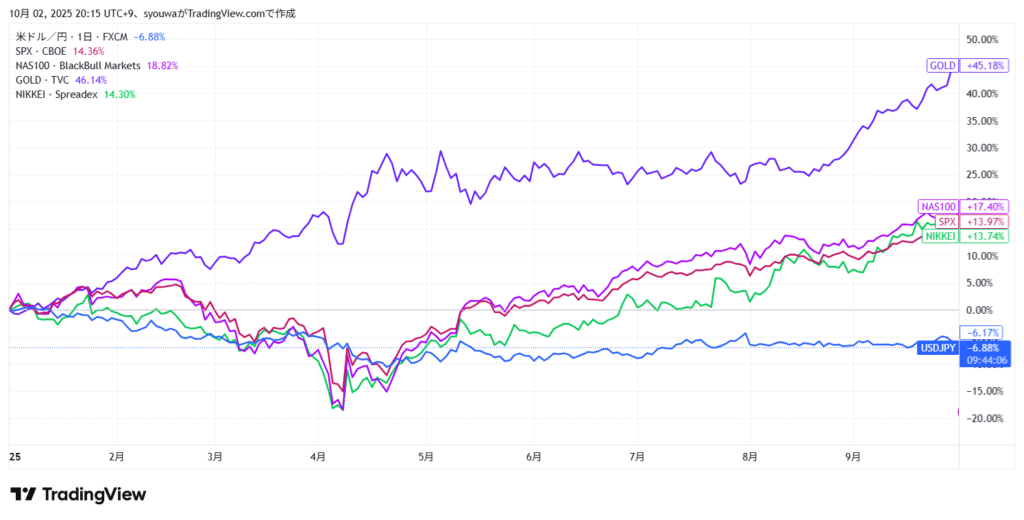The height and width of the screenshot is (520, 1024).
Task: Select the blue USDJPY price label
Action: (937, 347)
